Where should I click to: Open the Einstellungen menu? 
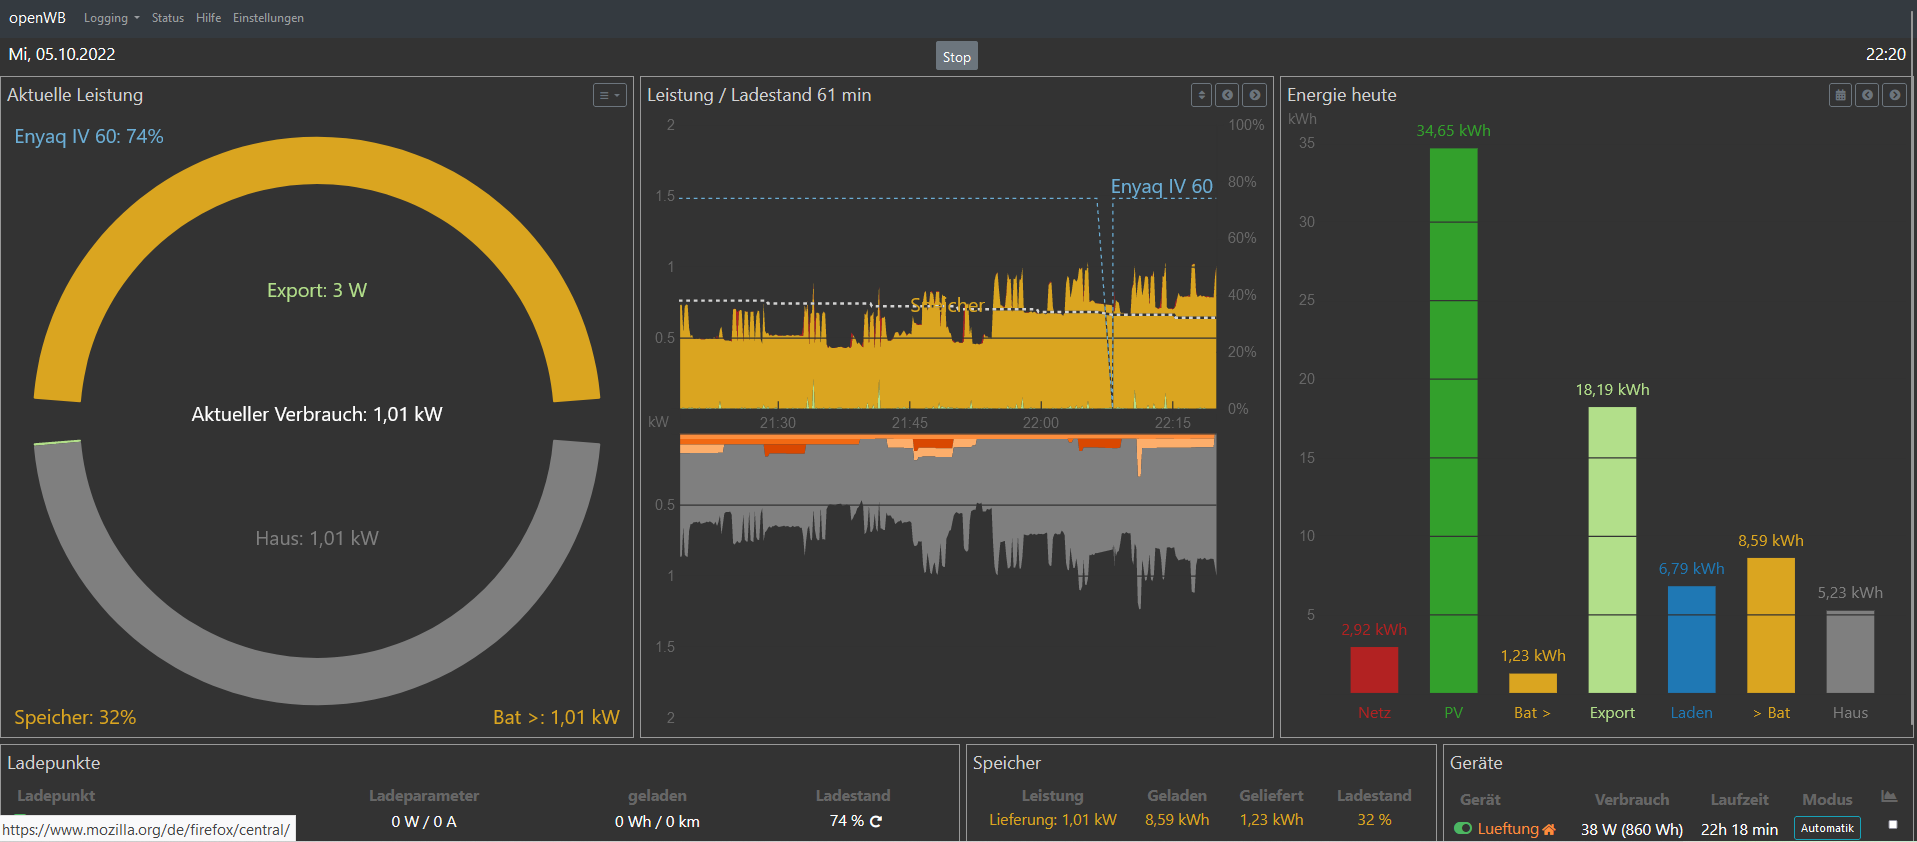[268, 18]
